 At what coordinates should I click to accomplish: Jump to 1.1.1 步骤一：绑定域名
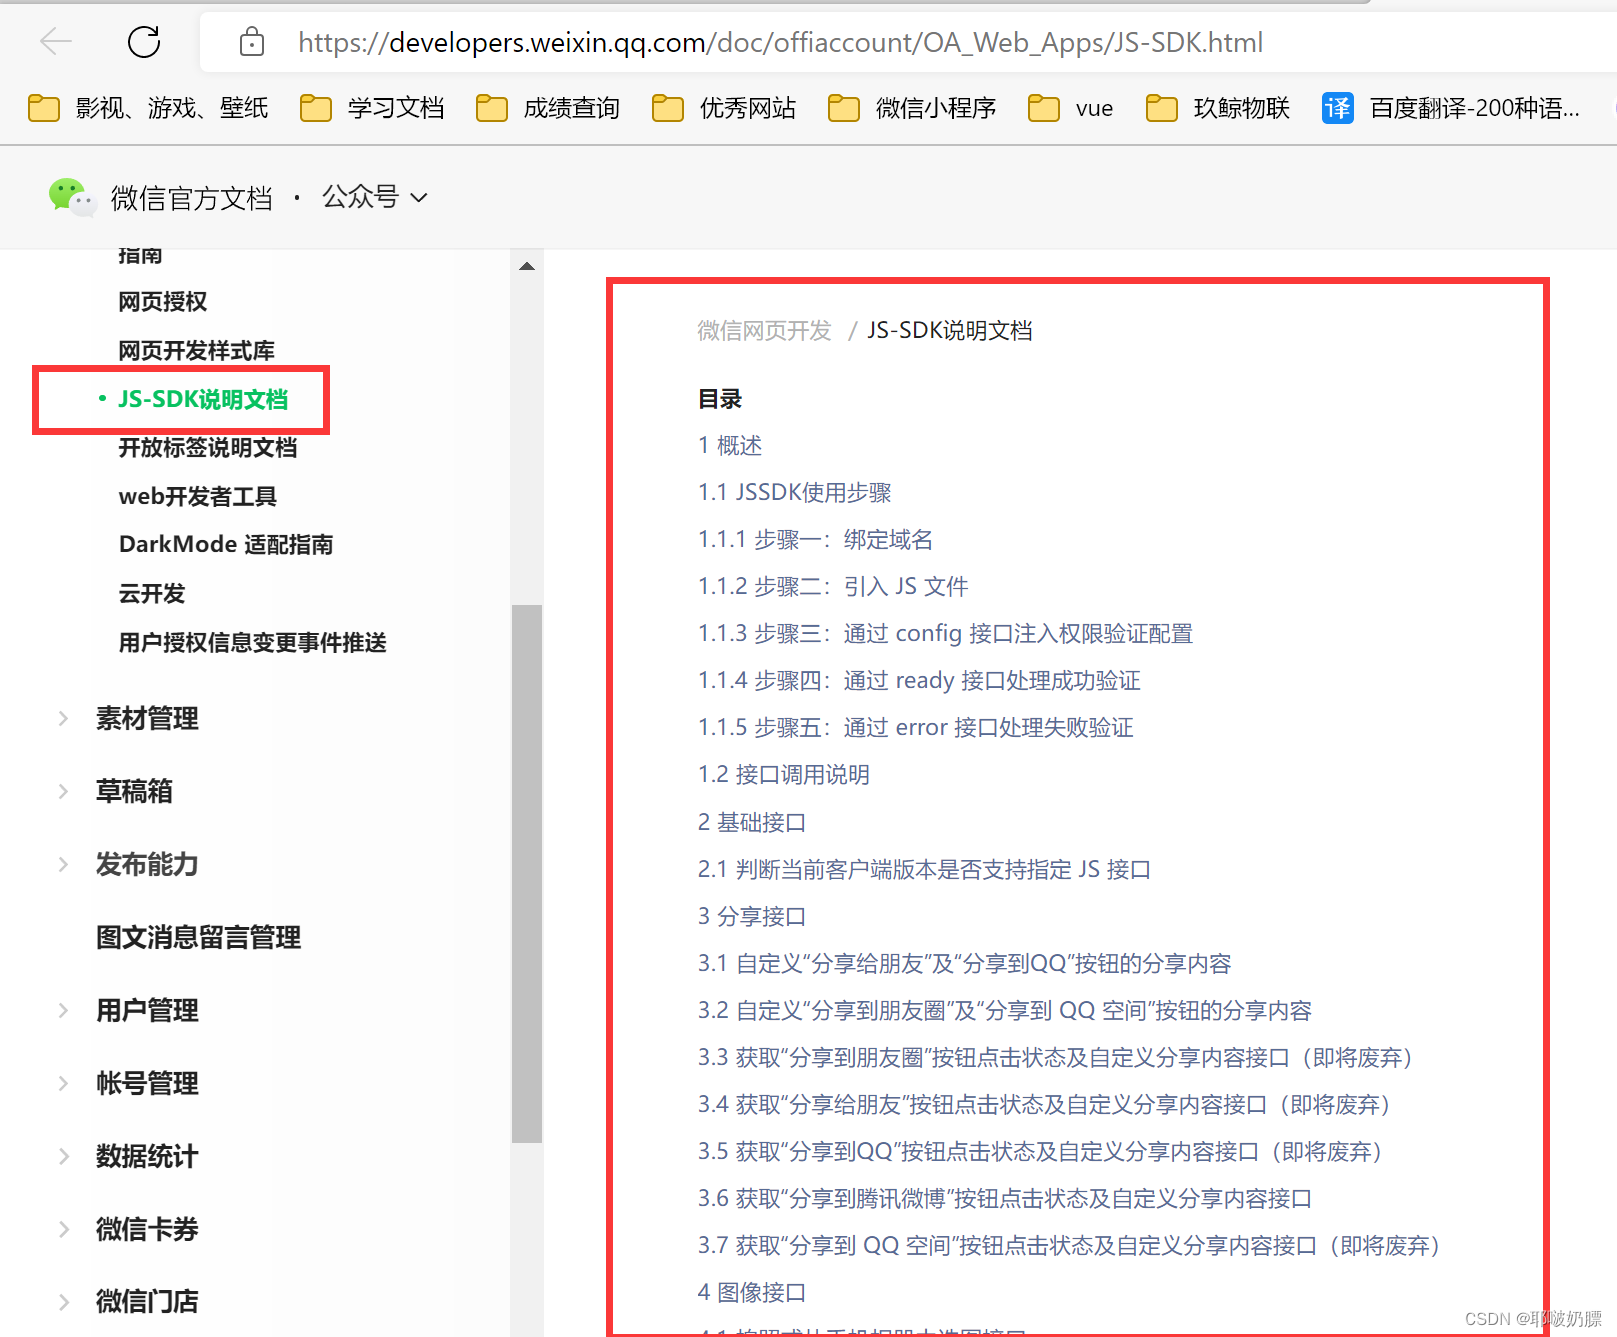815,539
